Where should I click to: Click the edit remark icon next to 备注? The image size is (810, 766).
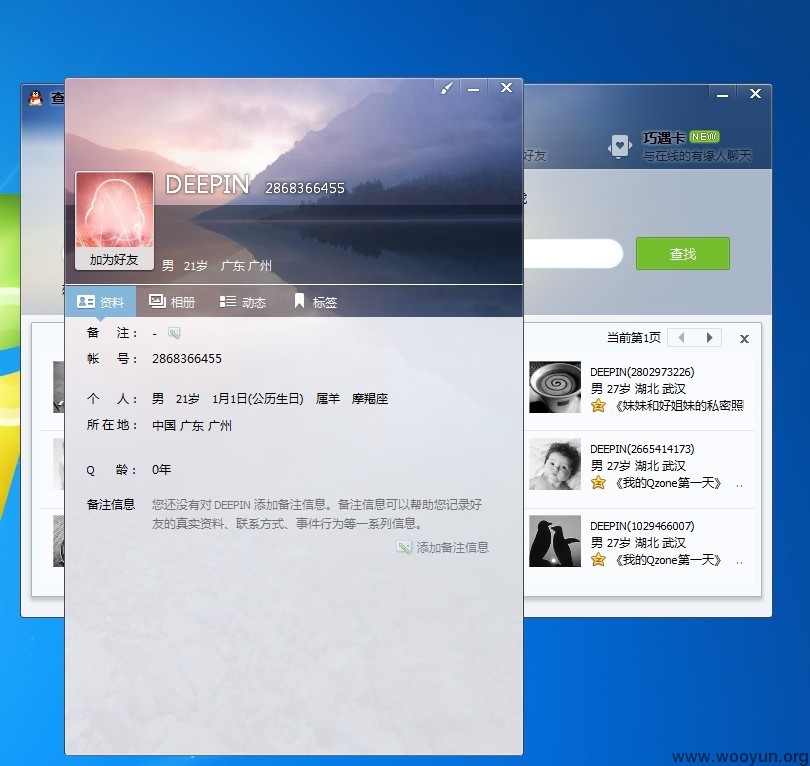coord(174,333)
